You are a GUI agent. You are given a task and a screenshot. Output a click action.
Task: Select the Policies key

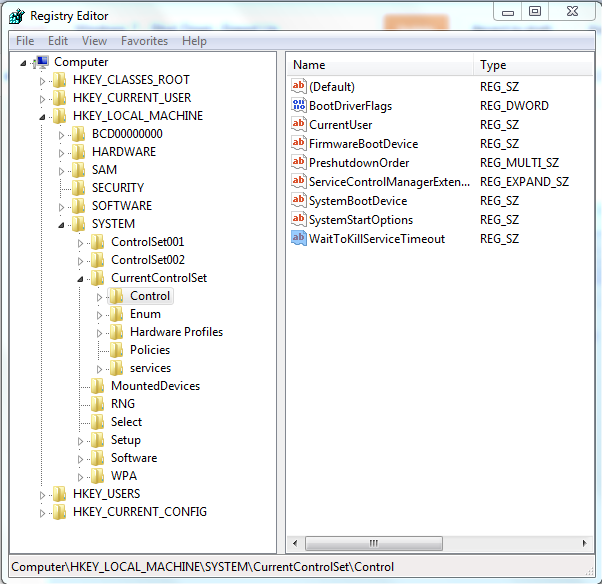click(x=150, y=350)
